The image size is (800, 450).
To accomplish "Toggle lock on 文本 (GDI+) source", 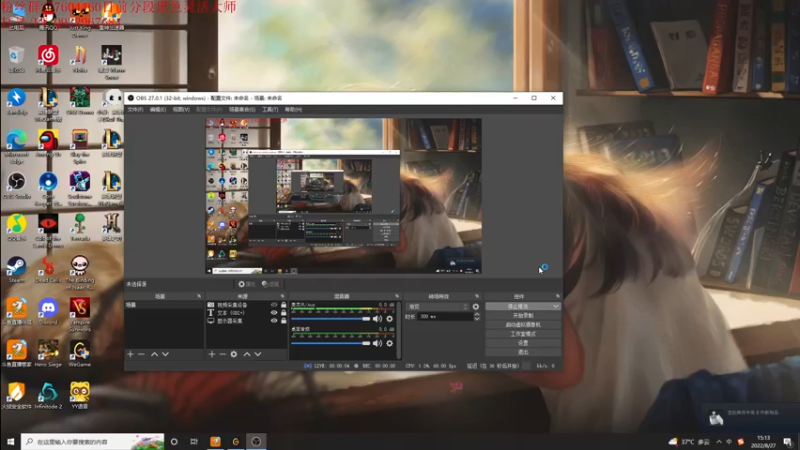I will click(284, 313).
